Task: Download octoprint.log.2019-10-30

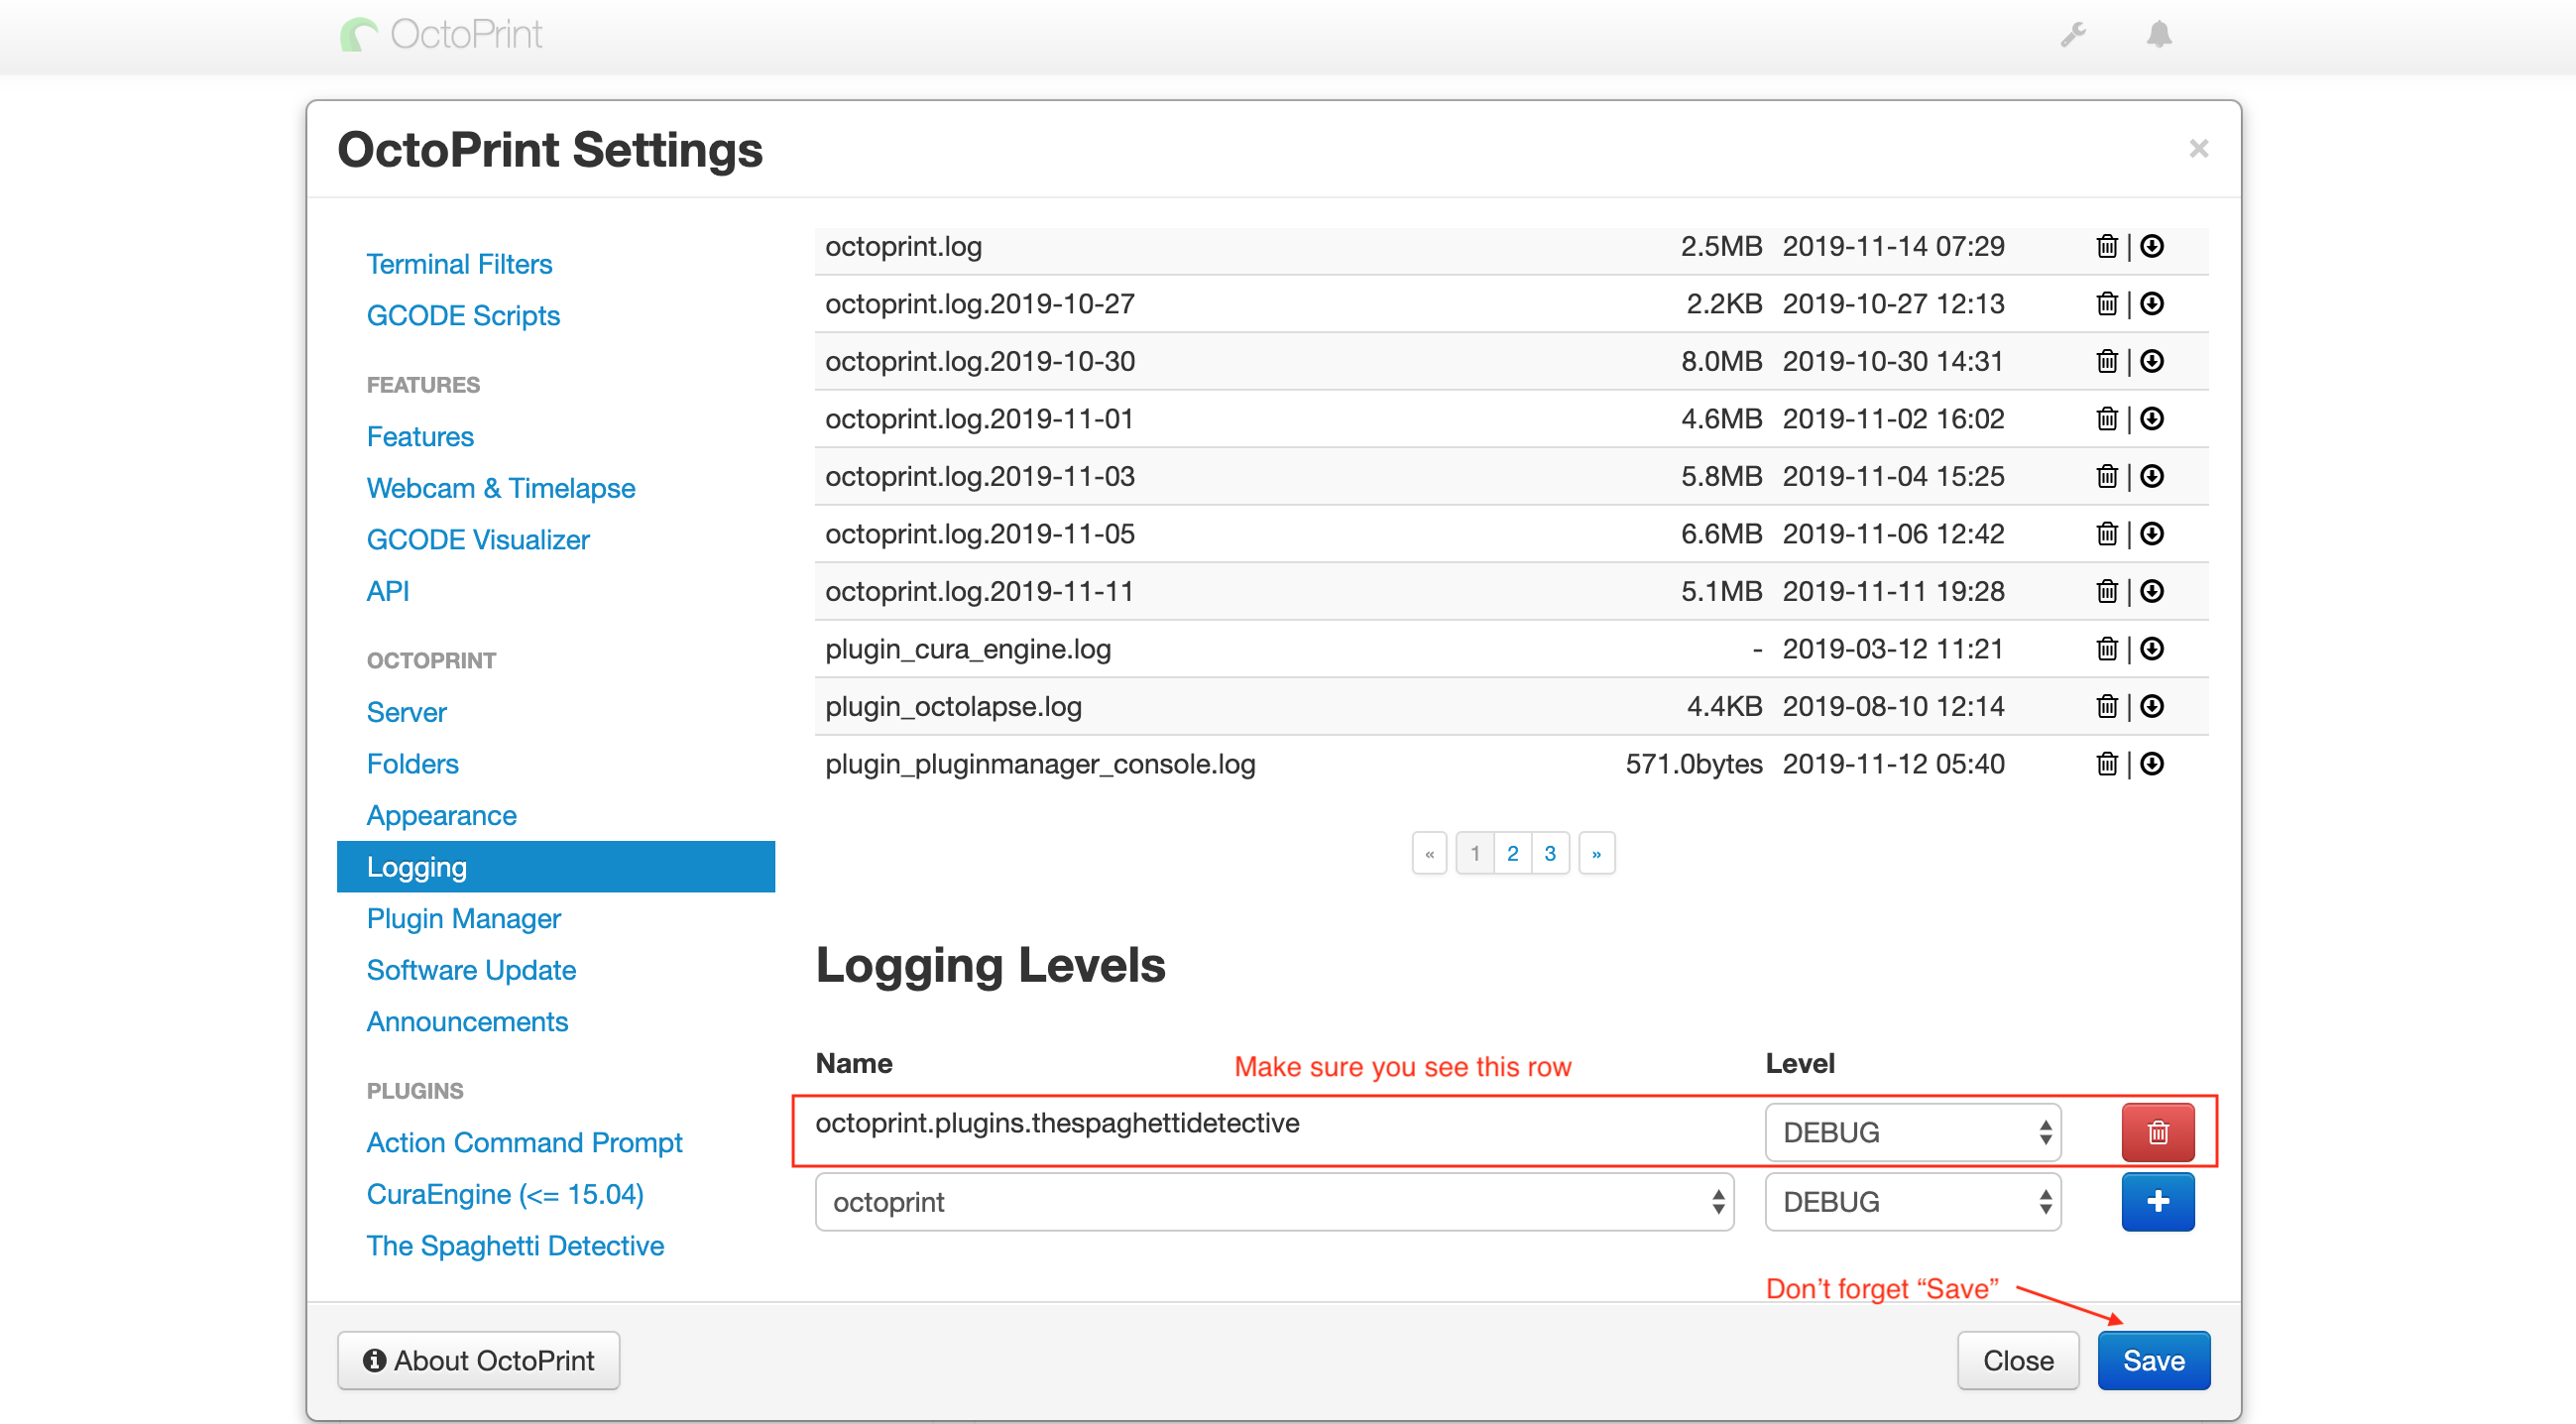Action: pos(2152,361)
